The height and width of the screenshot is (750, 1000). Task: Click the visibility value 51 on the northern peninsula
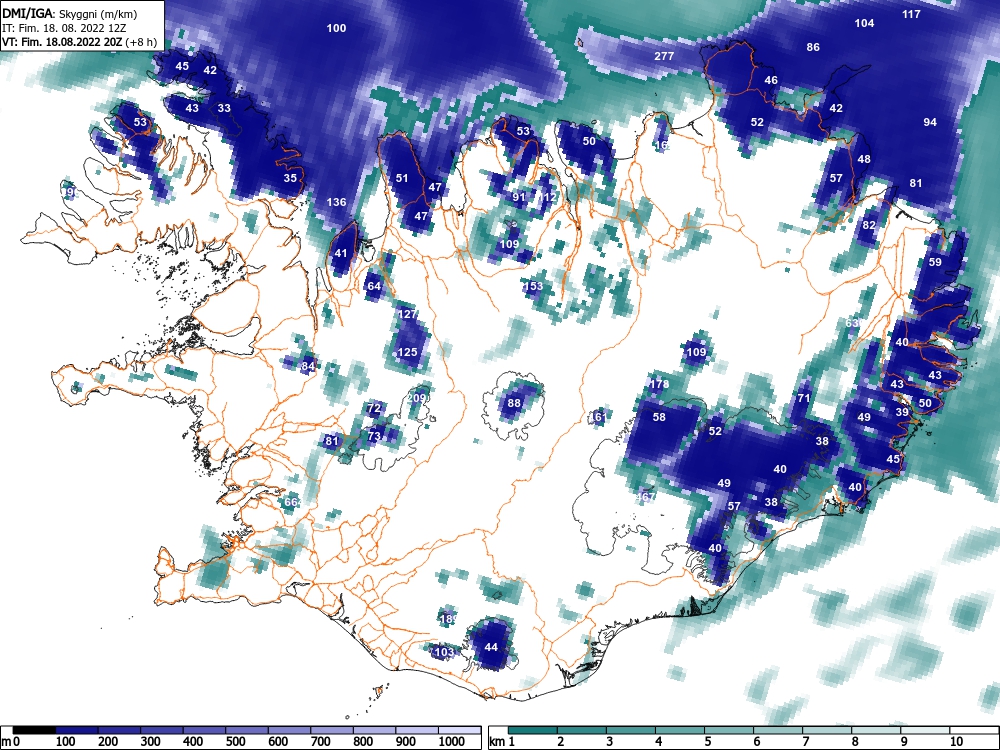coord(402,179)
